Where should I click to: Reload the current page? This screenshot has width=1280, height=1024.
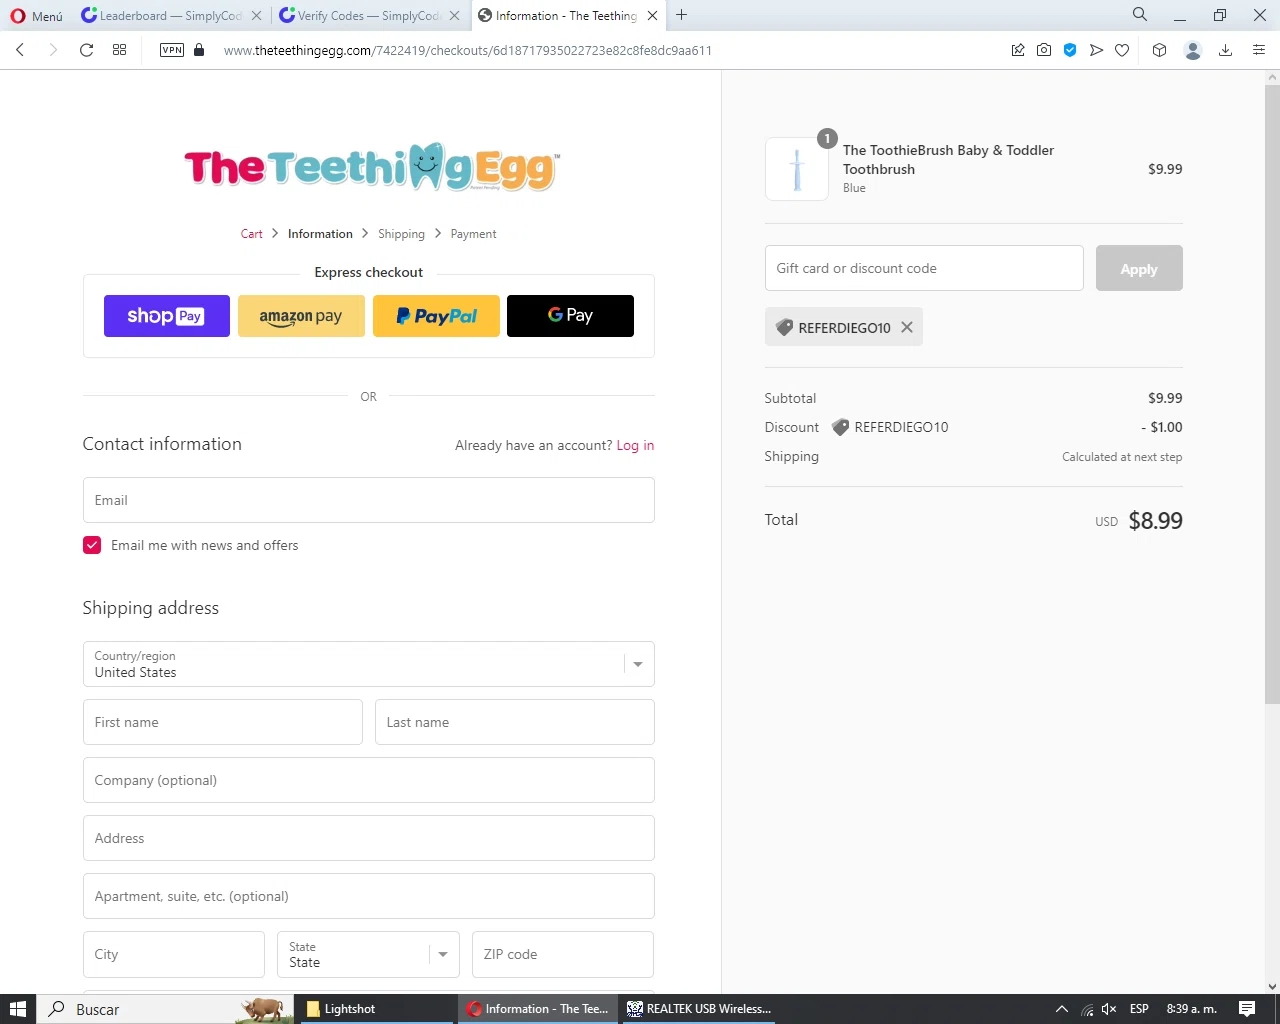87,50
